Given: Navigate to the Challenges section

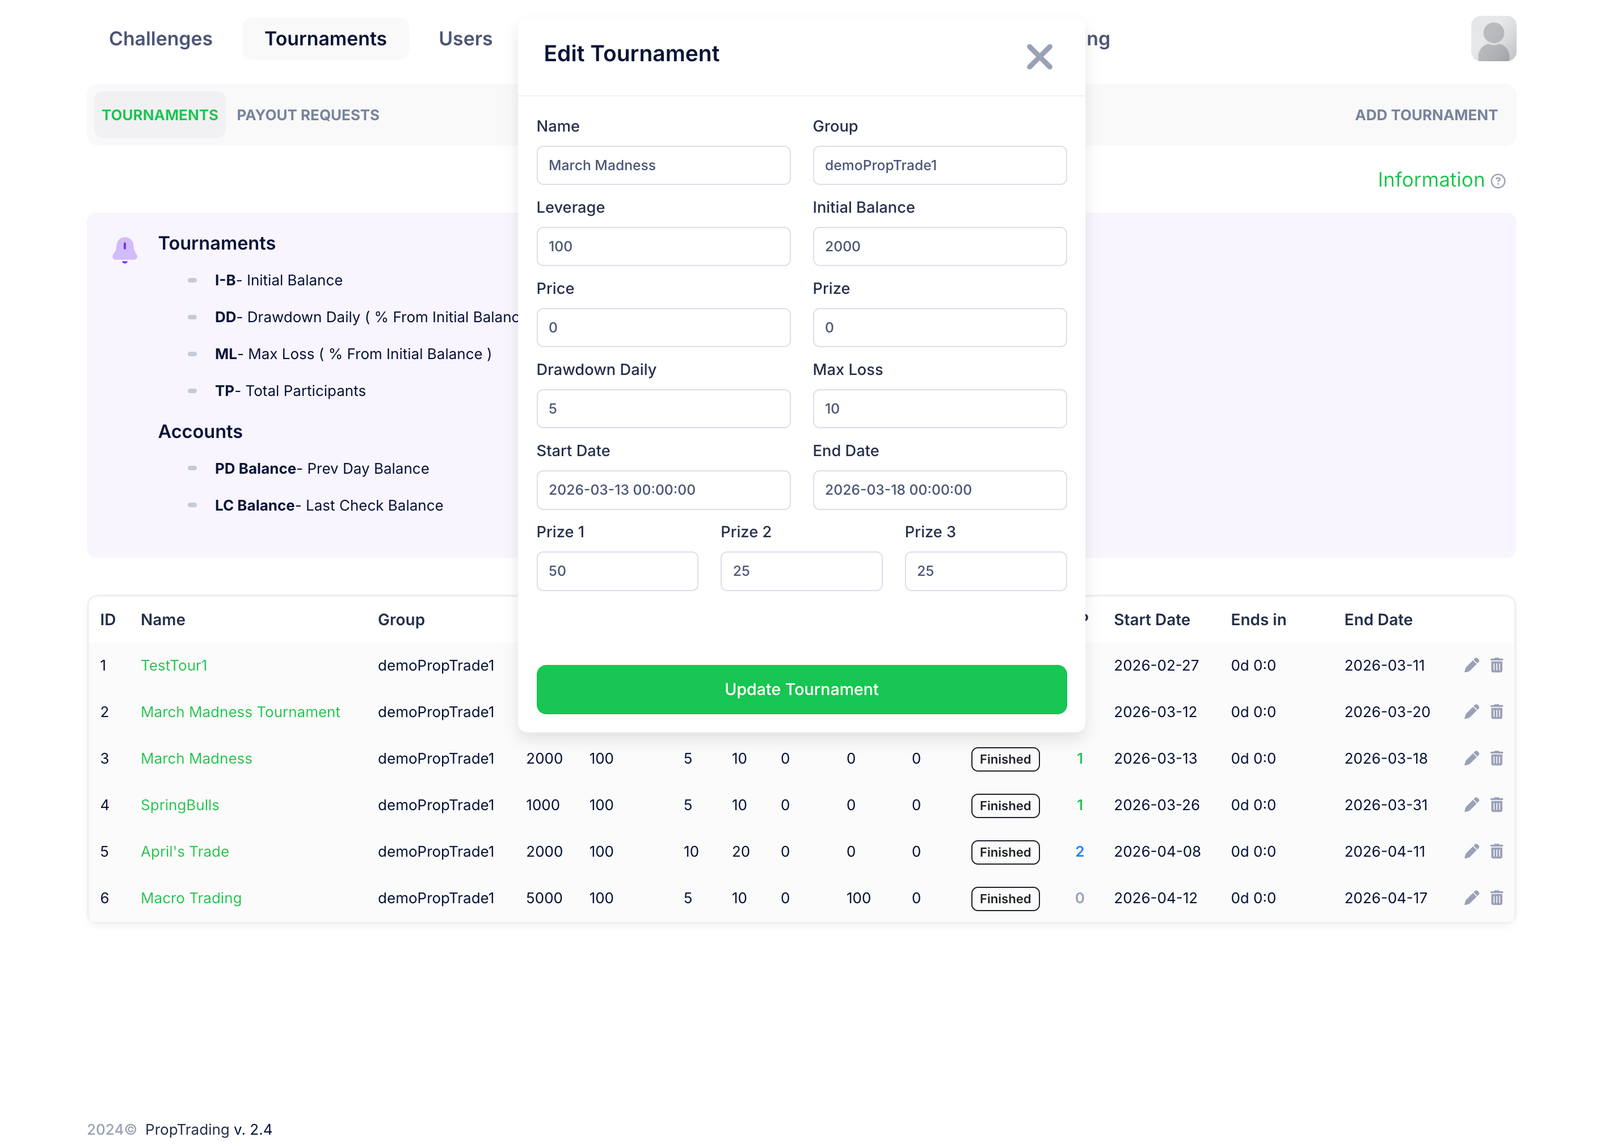Looking at the screenshot, I should (x=160, y=38).
